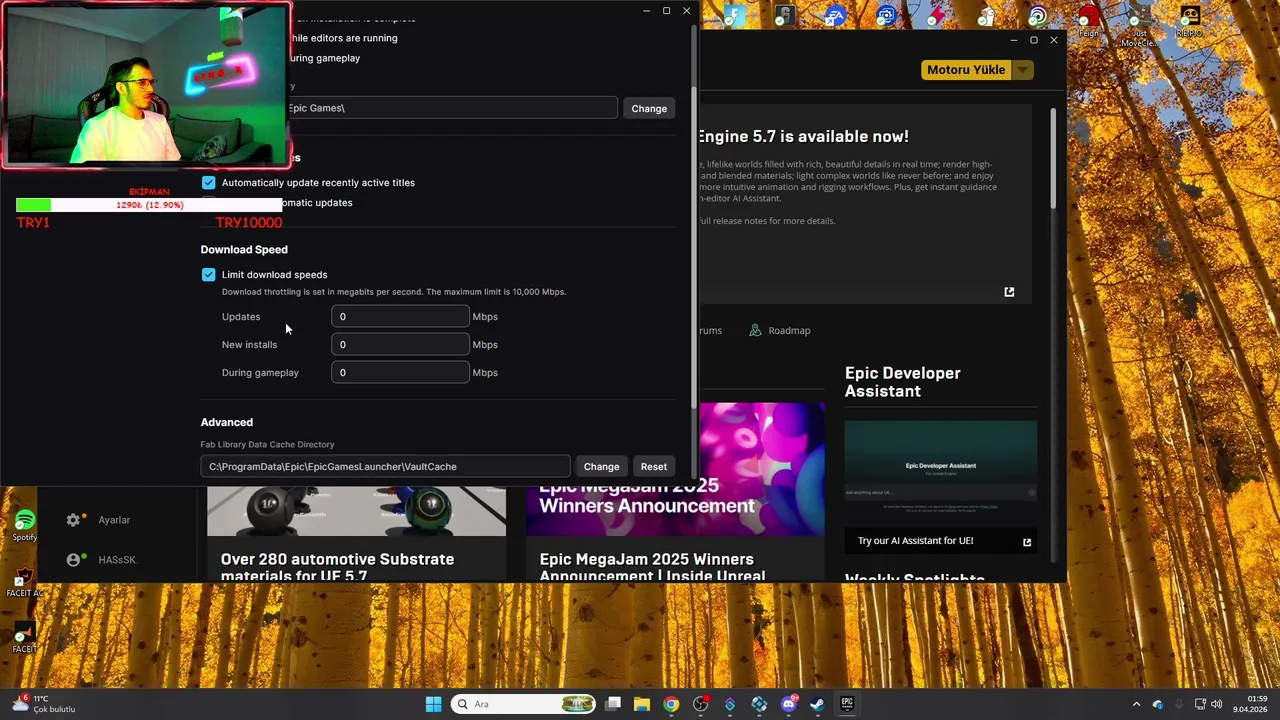Click the VaultCache directory path field
Viewport: 1280px width, 720px height.
pos(385,467)
